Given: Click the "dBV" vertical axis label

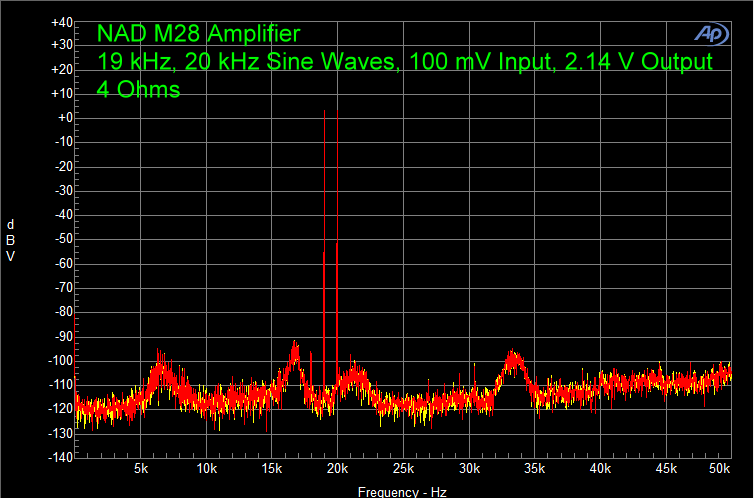Looking at the screenshot, I should click(10, 239).
